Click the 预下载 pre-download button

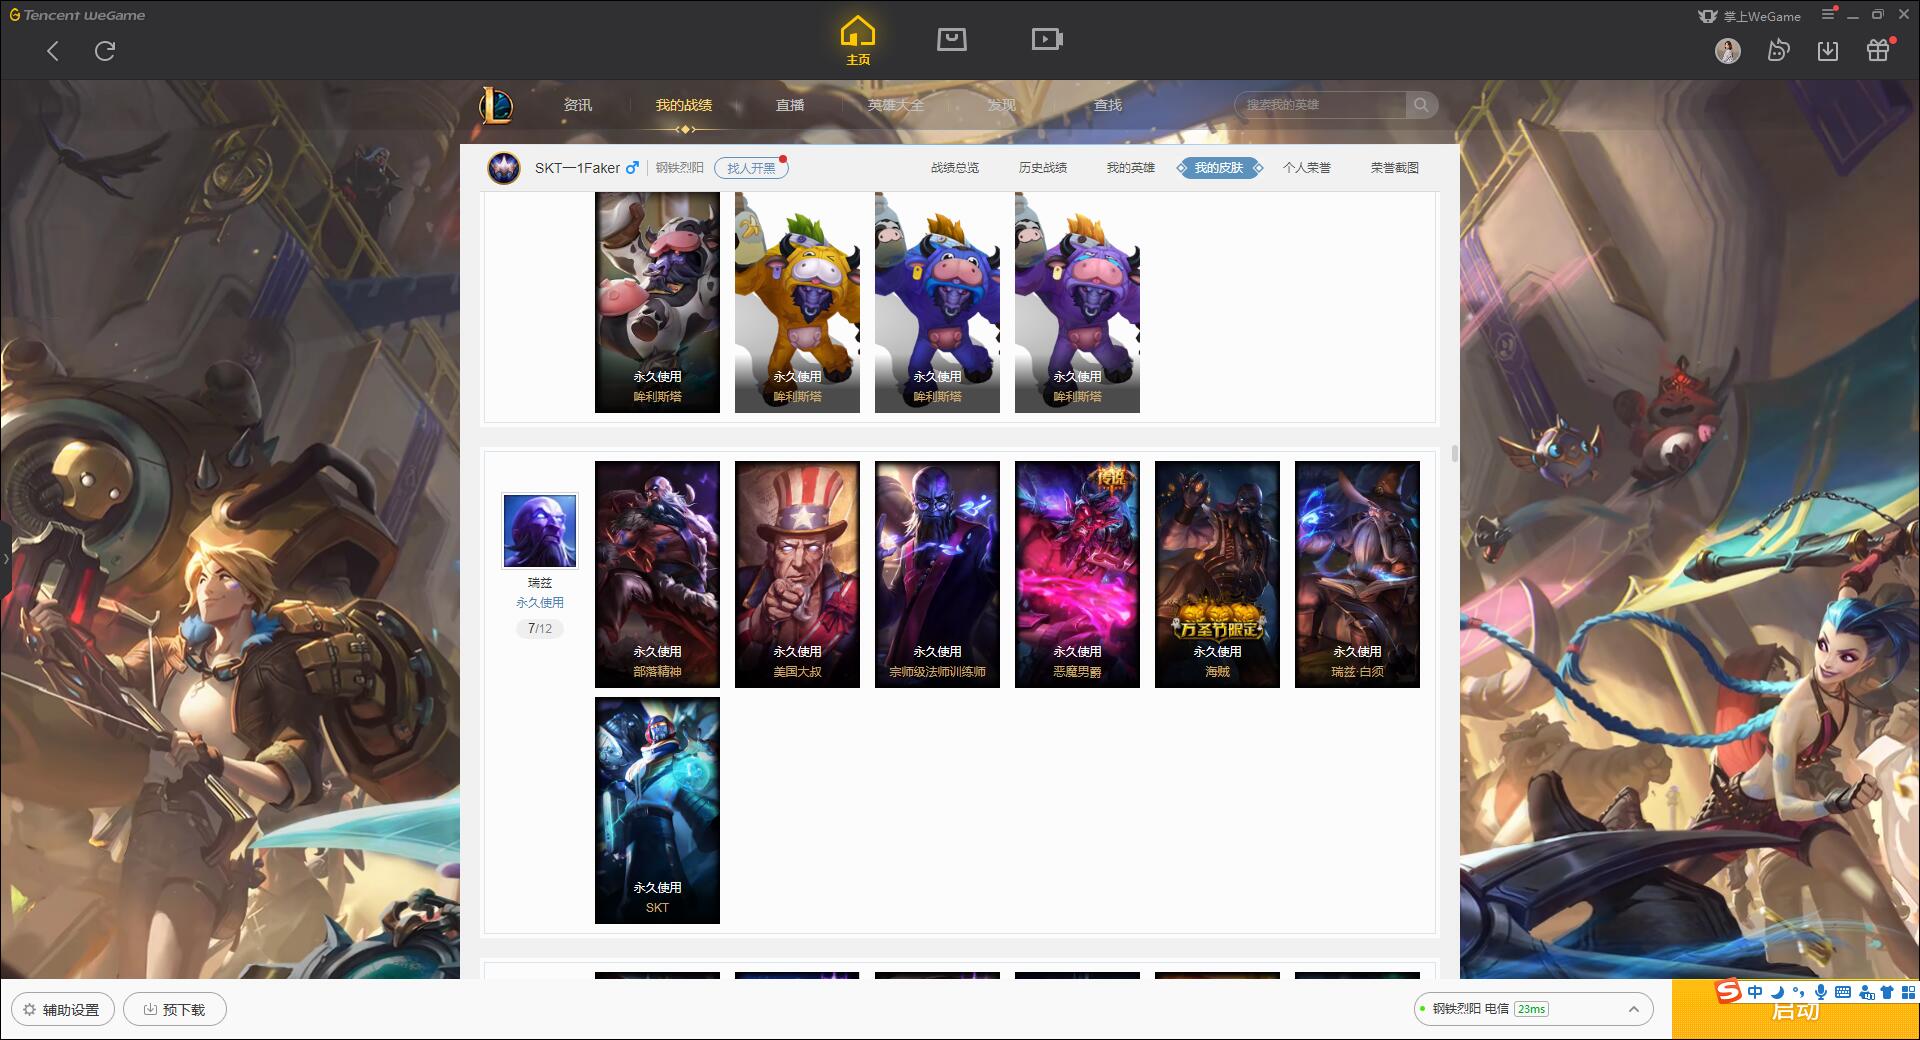pos(175,1010)
